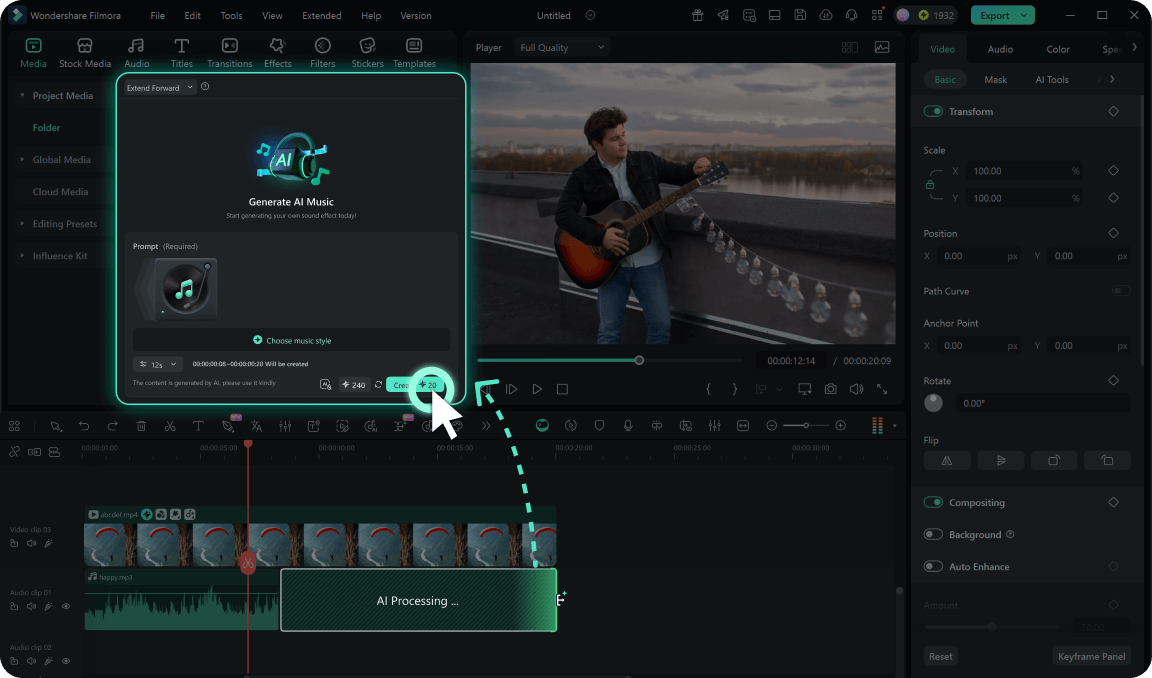Open the Stickers panel
The height and width of the screenshot is (678, 1152).
[367, 53]
